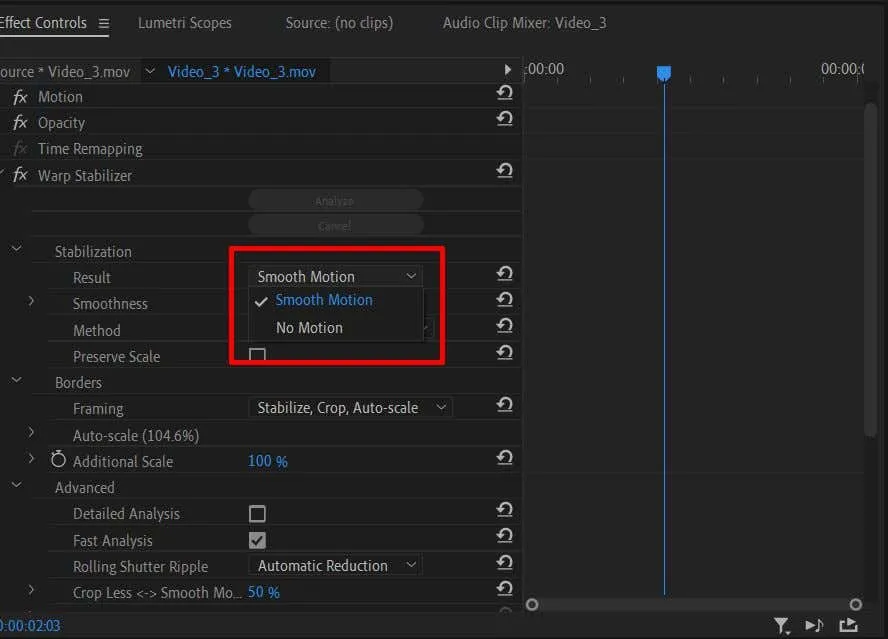Reset the Warp Stabilizer effect
Image resolution: width=888 pixels, height=639 pixels.
pyautogui.click(x=505, y=172)
